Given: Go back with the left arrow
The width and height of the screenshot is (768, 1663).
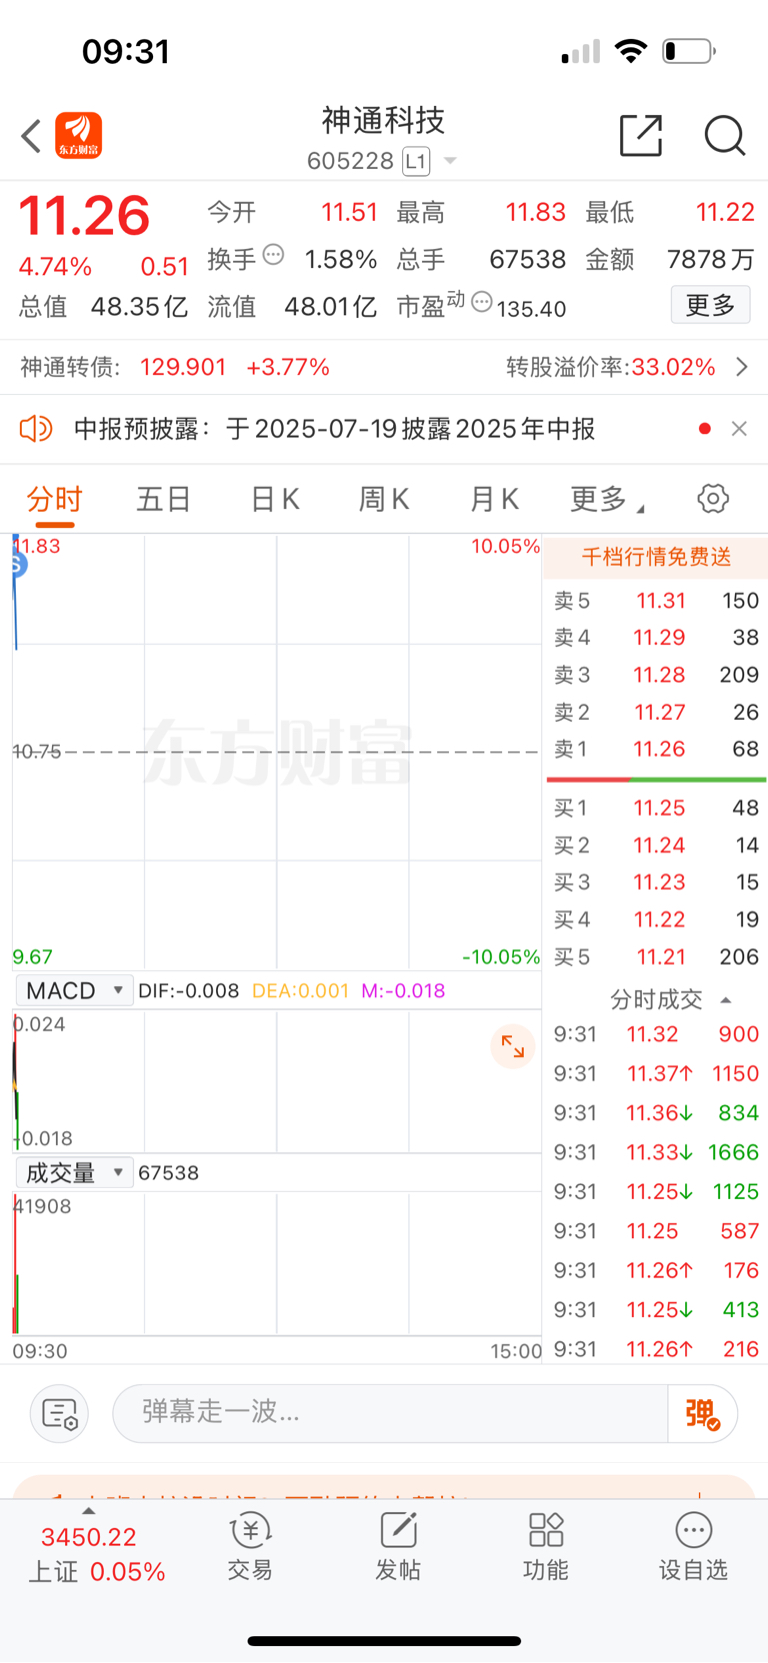Looking at the screenshot, I should pyautogui.click(x=31, y=137).
